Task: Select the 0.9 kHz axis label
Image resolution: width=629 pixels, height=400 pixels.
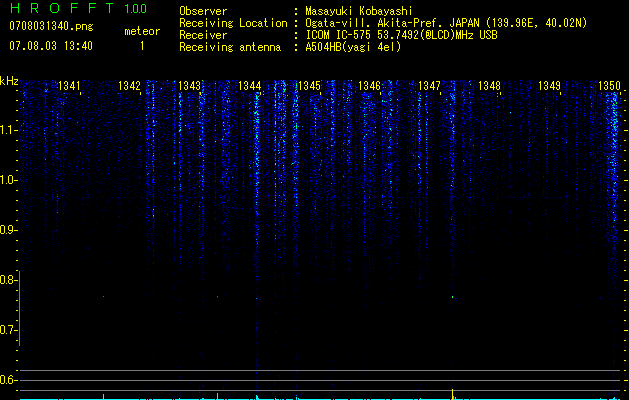Action: pyautogui.click(x=8, y=230)
